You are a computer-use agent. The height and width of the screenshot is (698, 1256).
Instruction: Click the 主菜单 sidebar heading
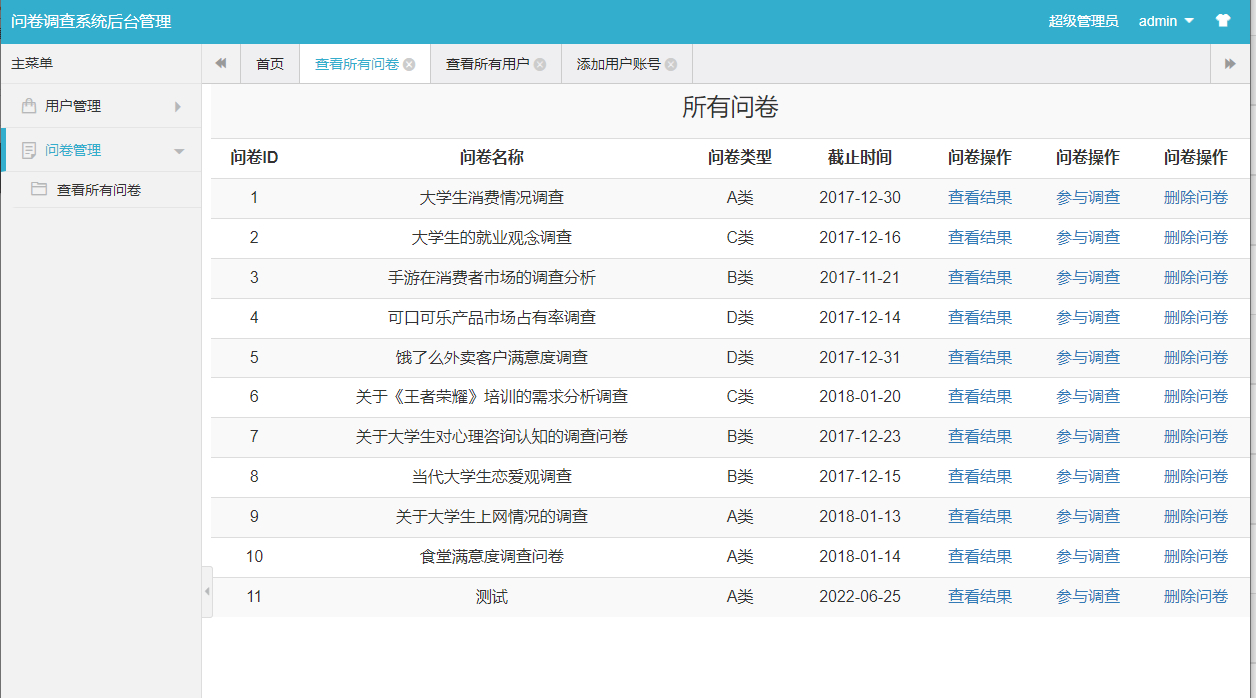point(32,64)
